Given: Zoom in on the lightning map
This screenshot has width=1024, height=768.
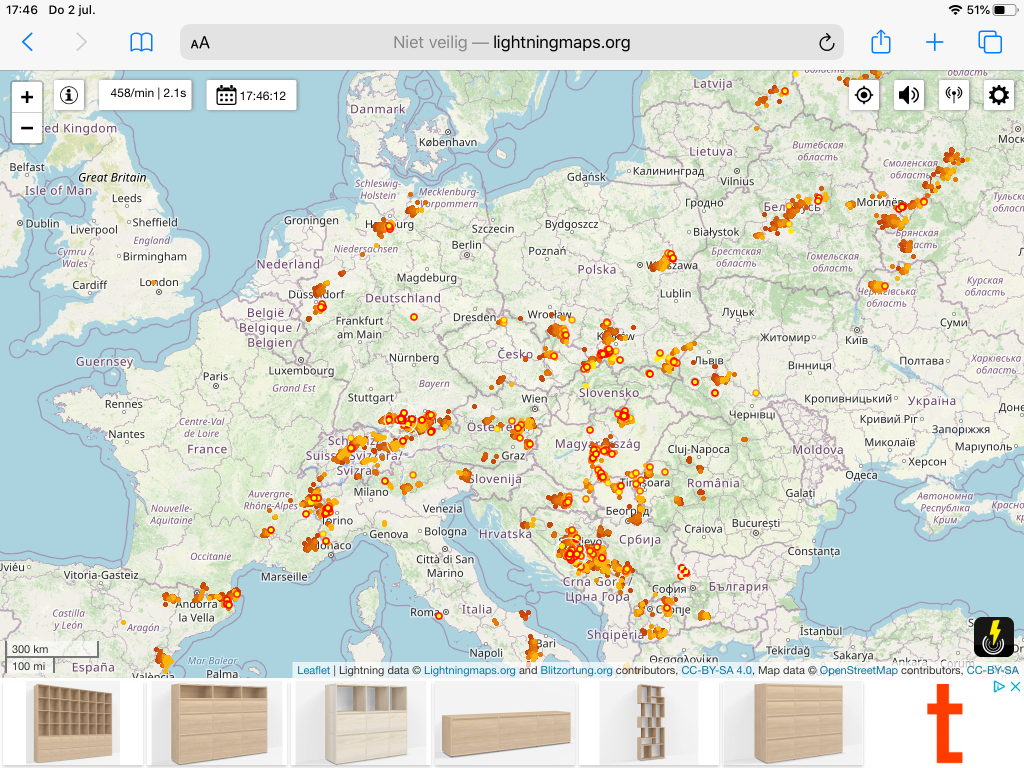Looking at the screenshot, I should 27,97.
